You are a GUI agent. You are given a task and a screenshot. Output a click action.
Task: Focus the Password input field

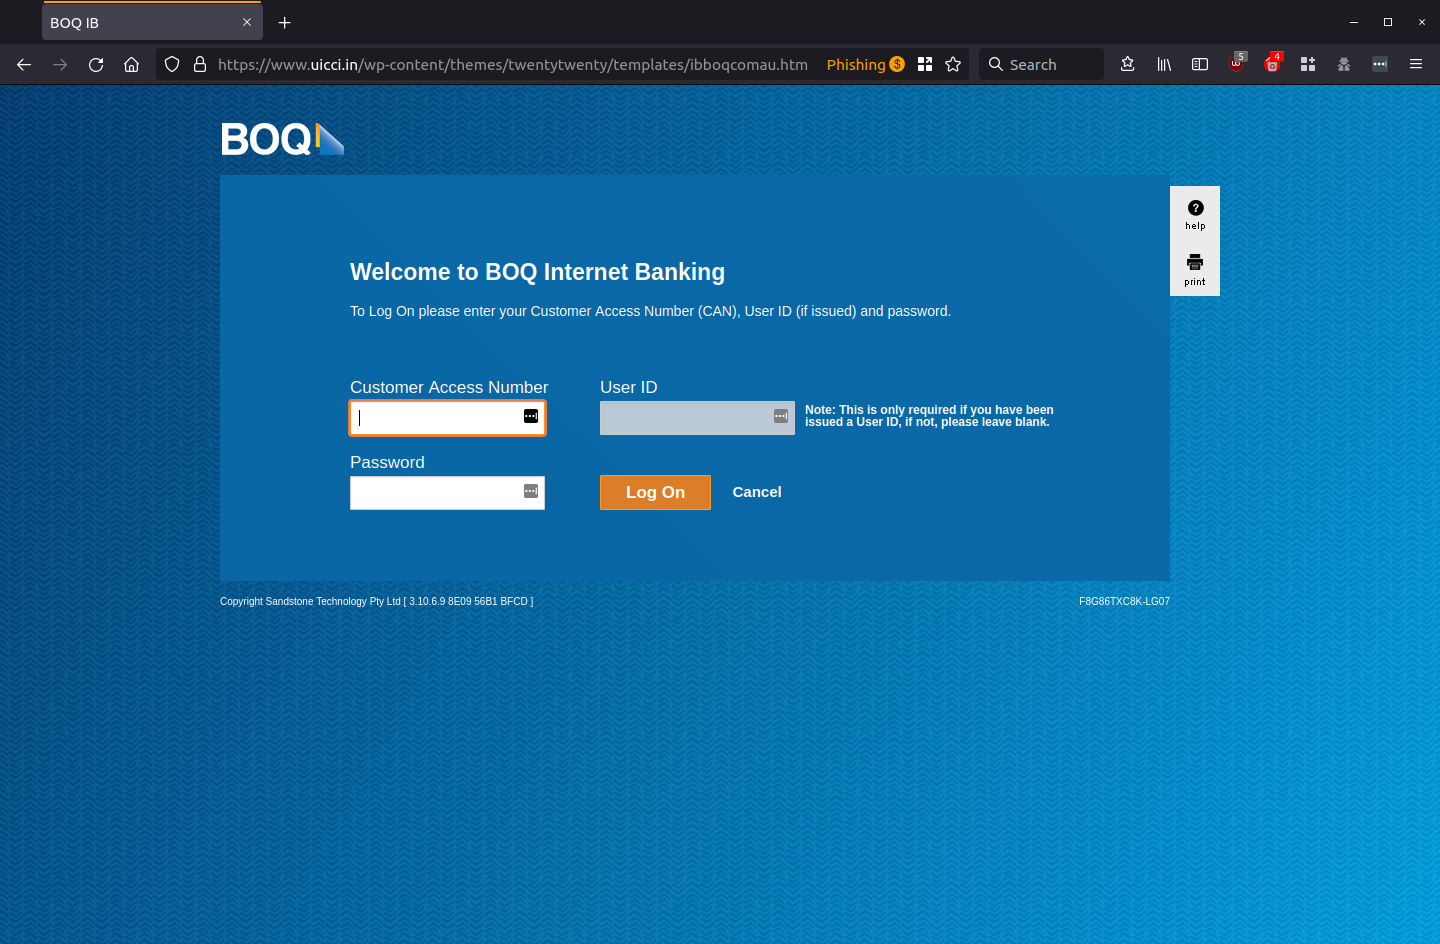coord(447,493)
